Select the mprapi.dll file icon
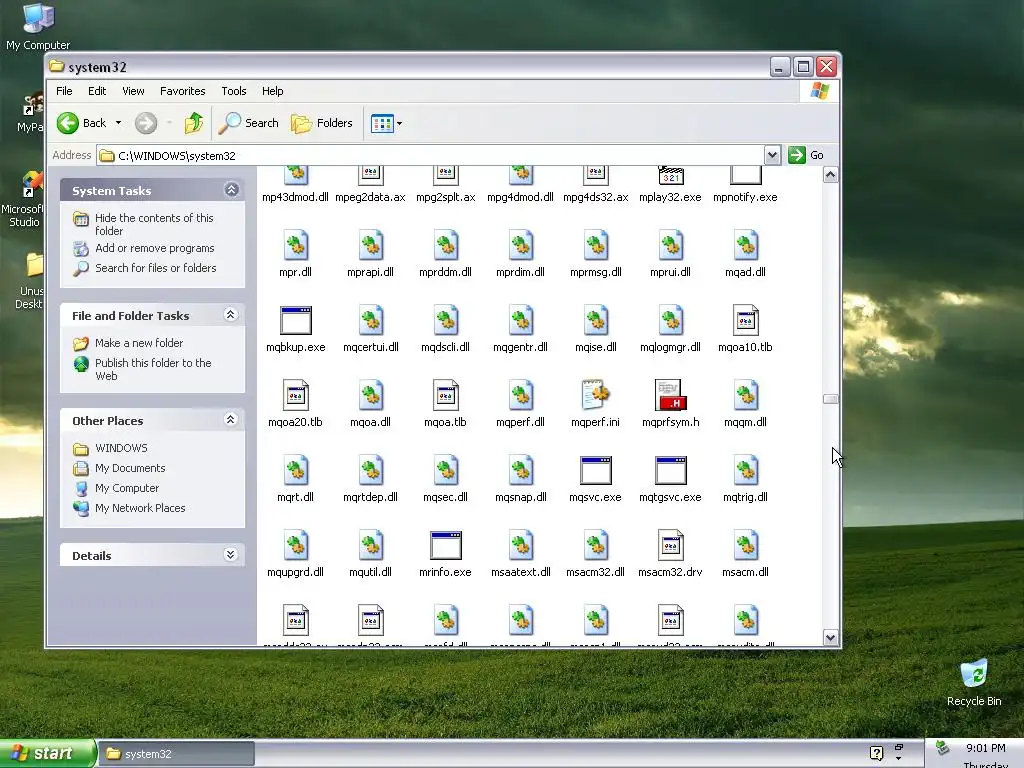1024x768 pixels. pos(370,246)
